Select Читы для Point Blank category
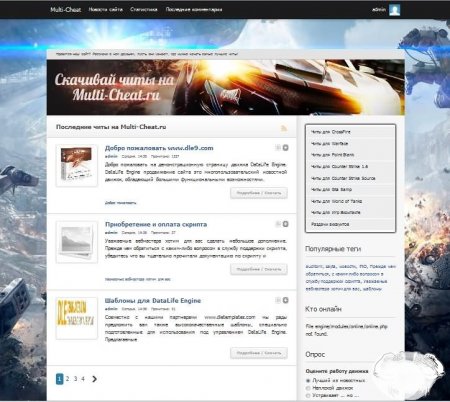The width and height of the screenshot is (450, 402). (350, 155)
